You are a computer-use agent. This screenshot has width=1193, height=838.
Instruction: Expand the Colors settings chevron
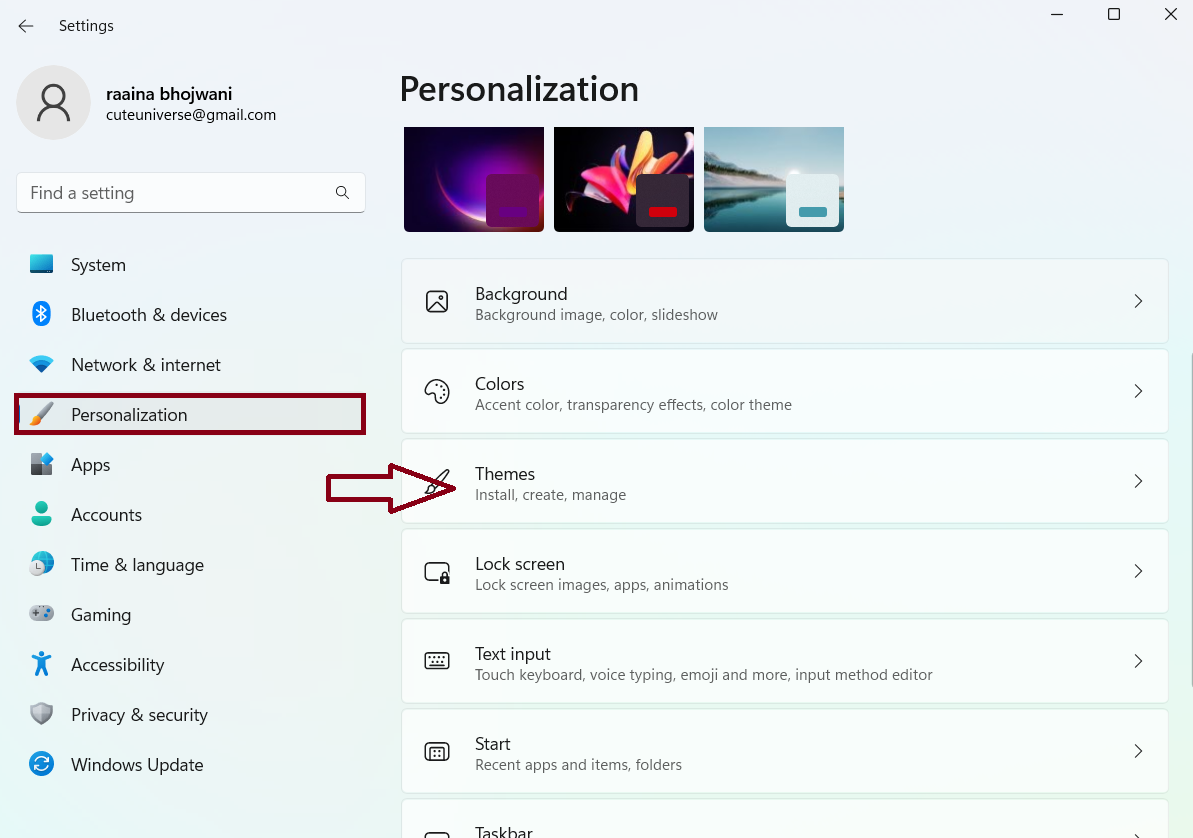[x=1138, y=391]
